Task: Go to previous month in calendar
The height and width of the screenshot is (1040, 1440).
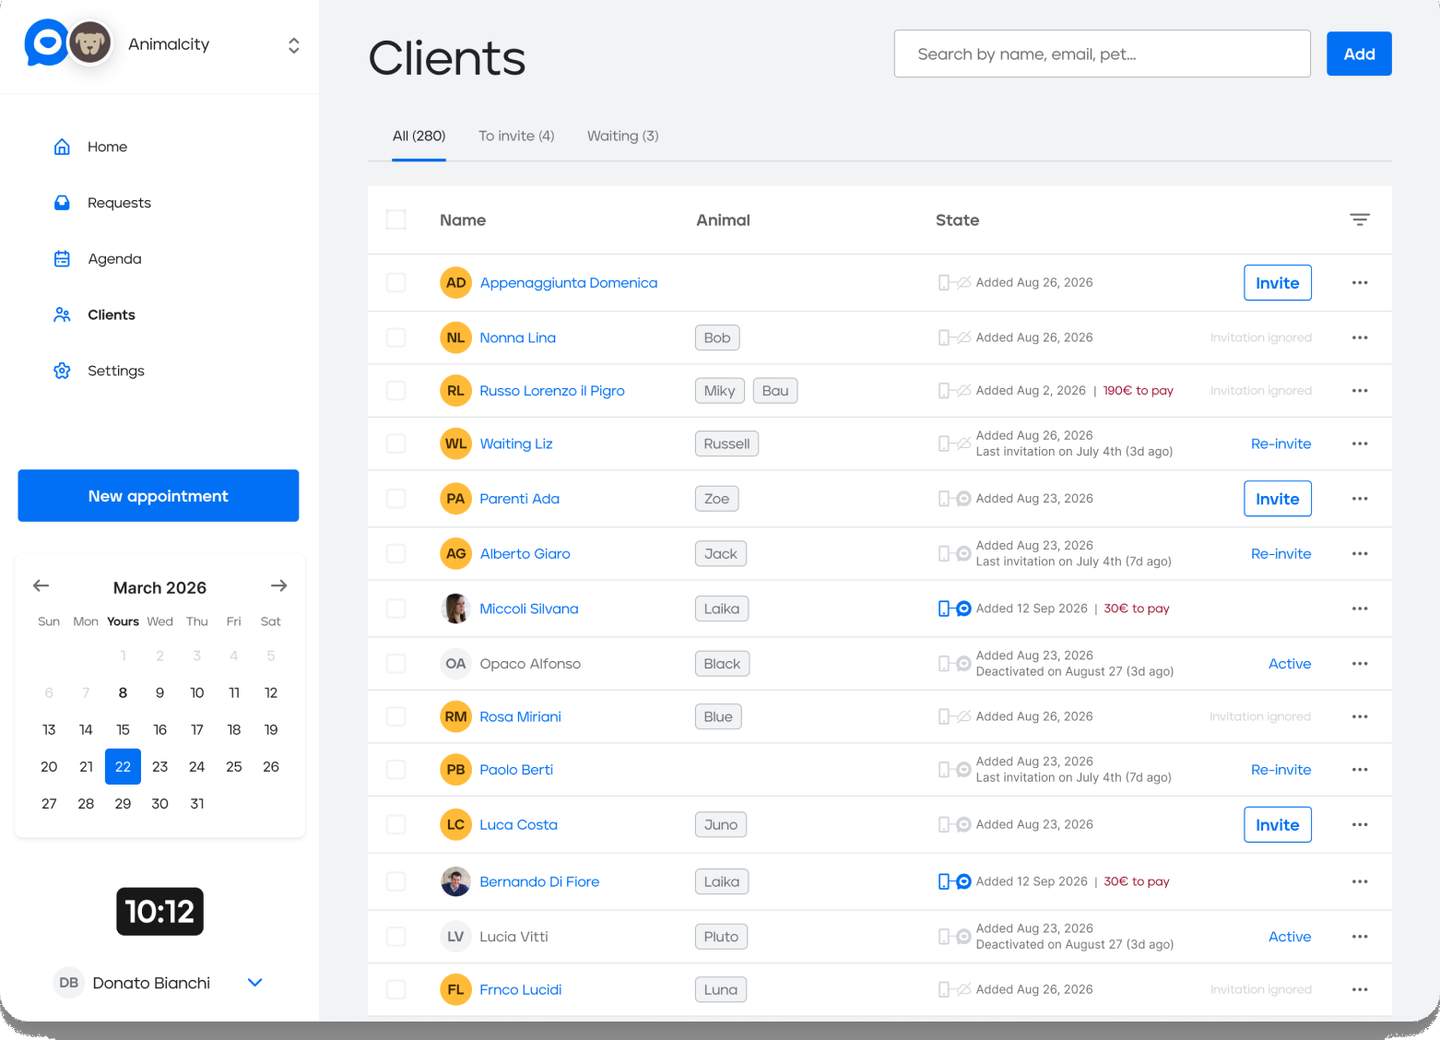Action: click(x=41, y=586)
